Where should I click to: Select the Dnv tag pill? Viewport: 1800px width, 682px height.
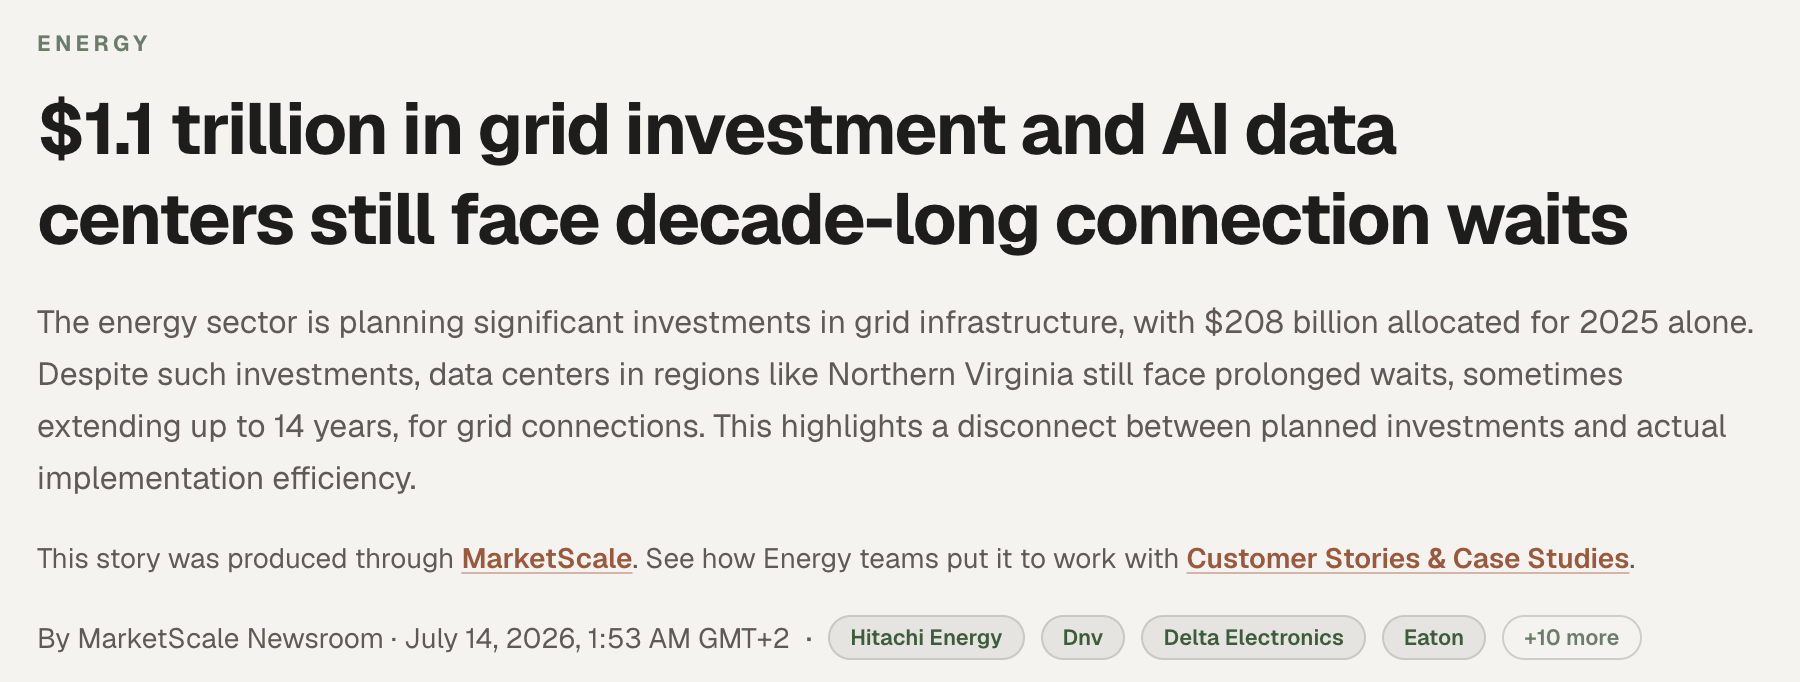pos(1082,638)
